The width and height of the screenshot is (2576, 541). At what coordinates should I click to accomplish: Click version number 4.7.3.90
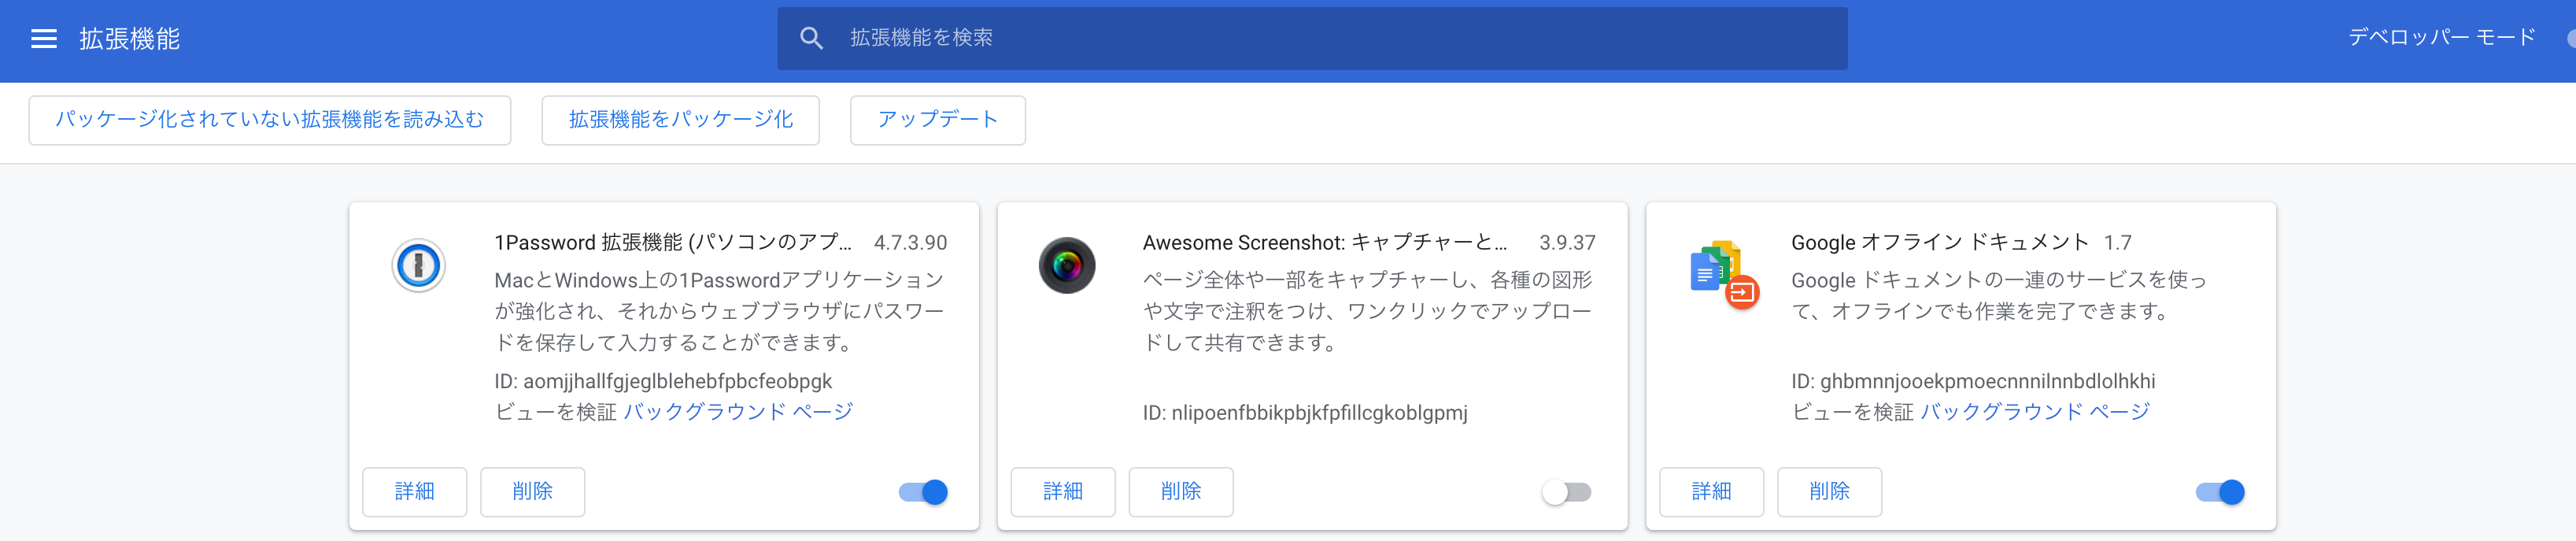tap(910, 243)
